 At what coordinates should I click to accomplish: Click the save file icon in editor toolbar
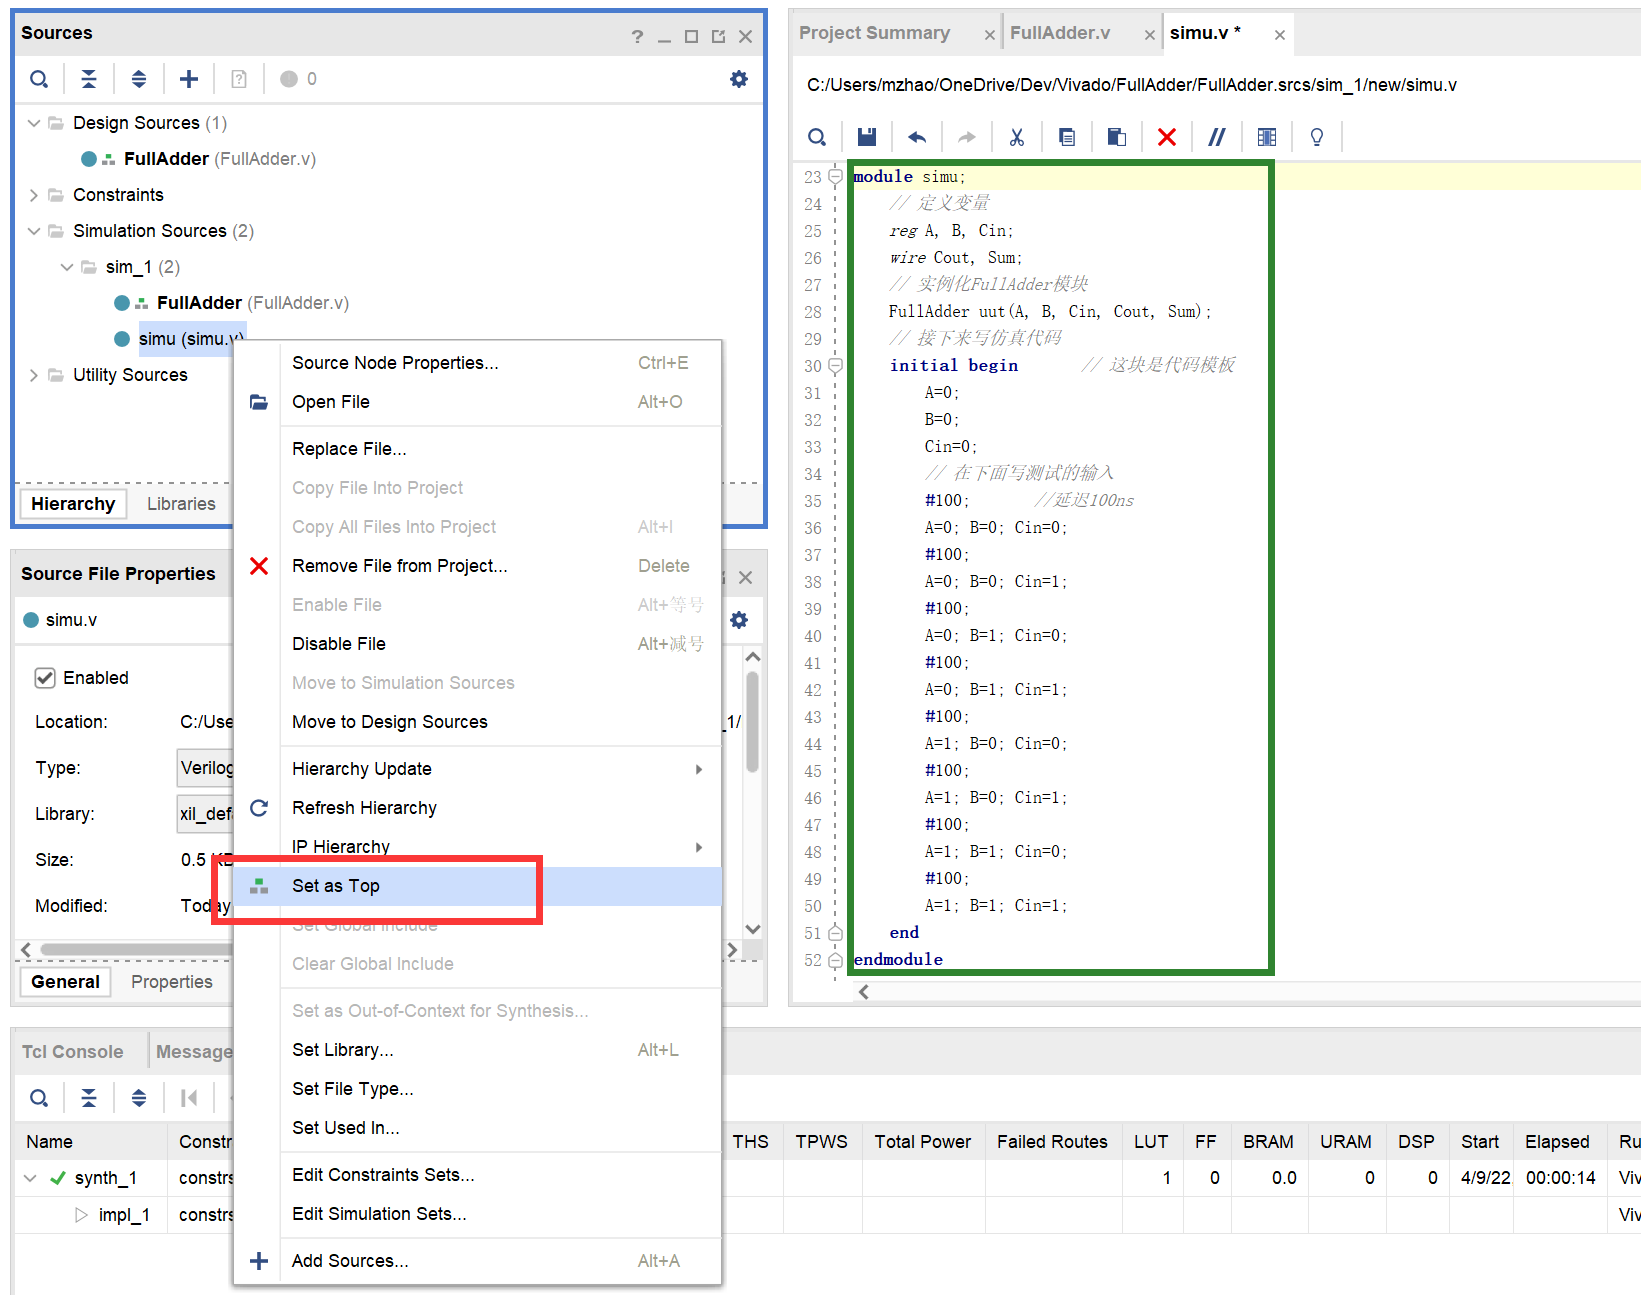[867, 137]
